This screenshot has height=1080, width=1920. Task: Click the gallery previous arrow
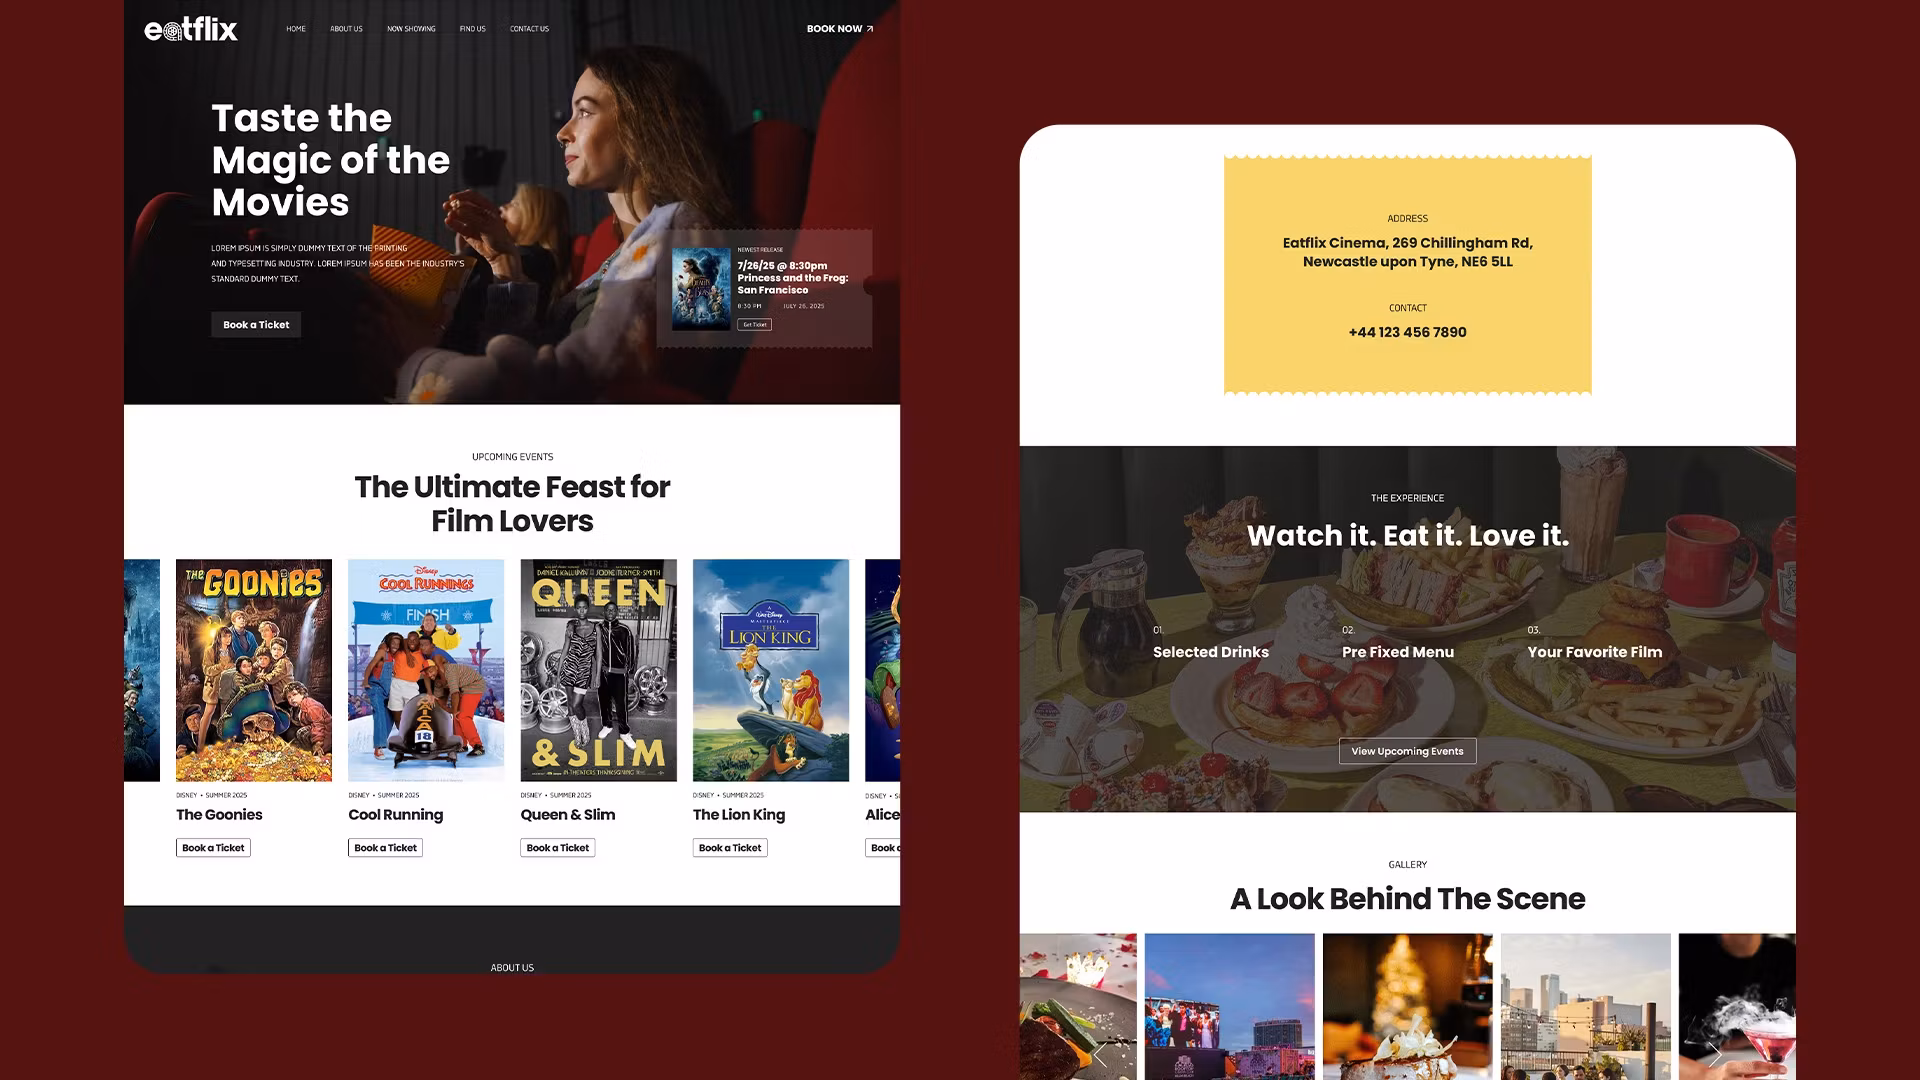pos(1100,1053)
